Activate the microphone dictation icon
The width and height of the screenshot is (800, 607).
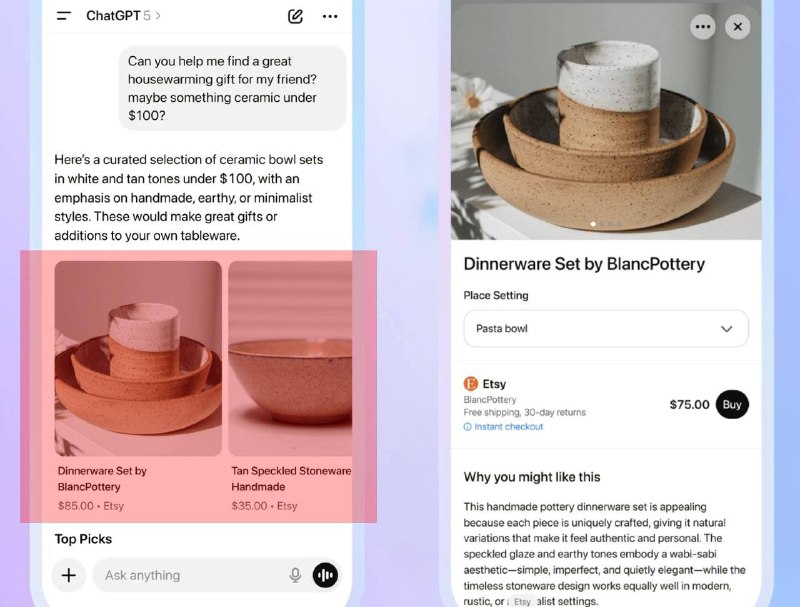[295, 575]
